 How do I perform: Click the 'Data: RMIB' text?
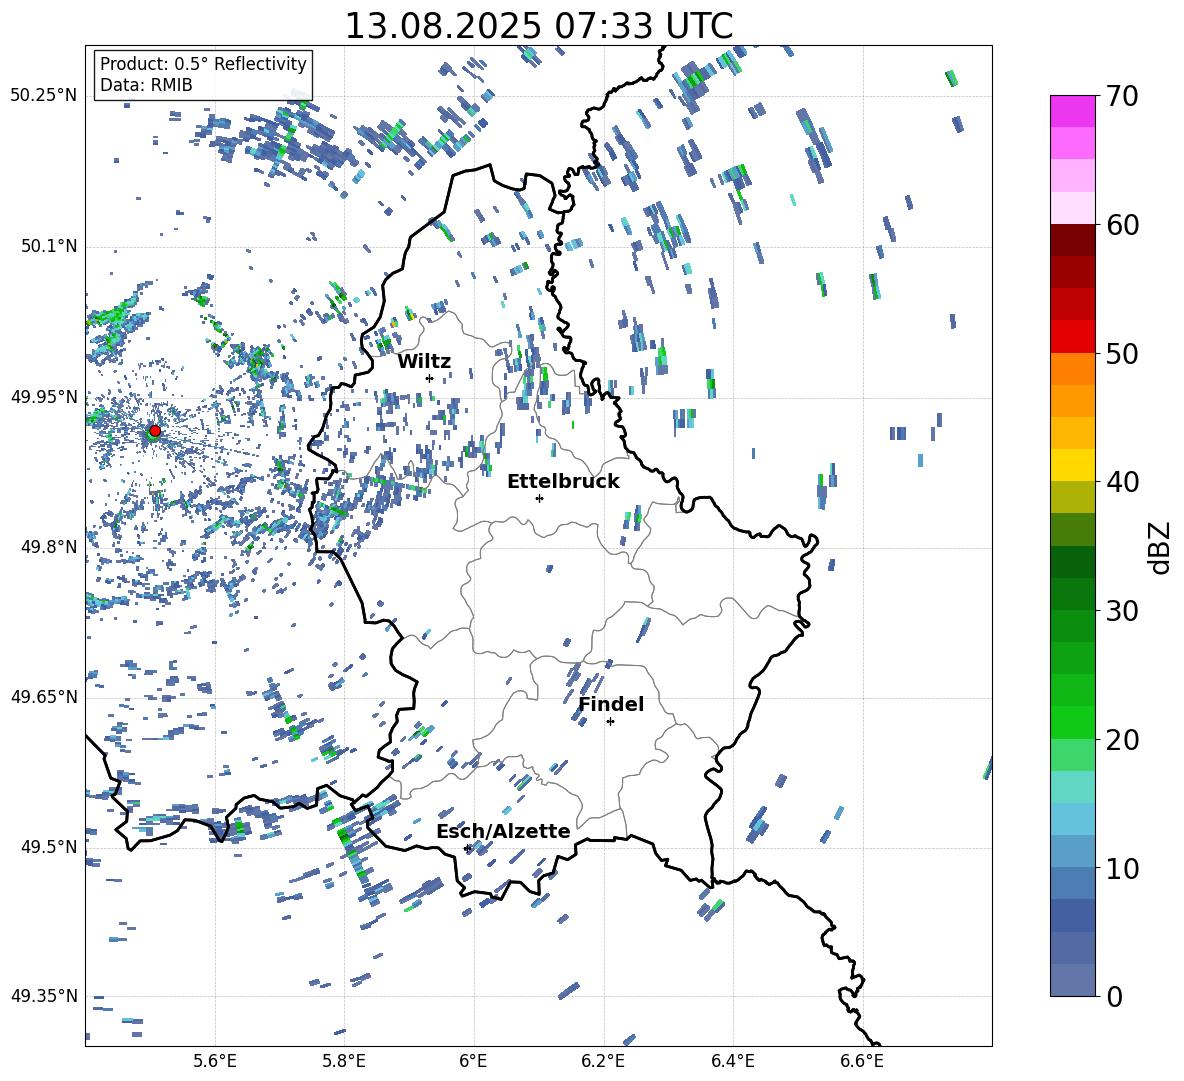[x=146, y=85]
